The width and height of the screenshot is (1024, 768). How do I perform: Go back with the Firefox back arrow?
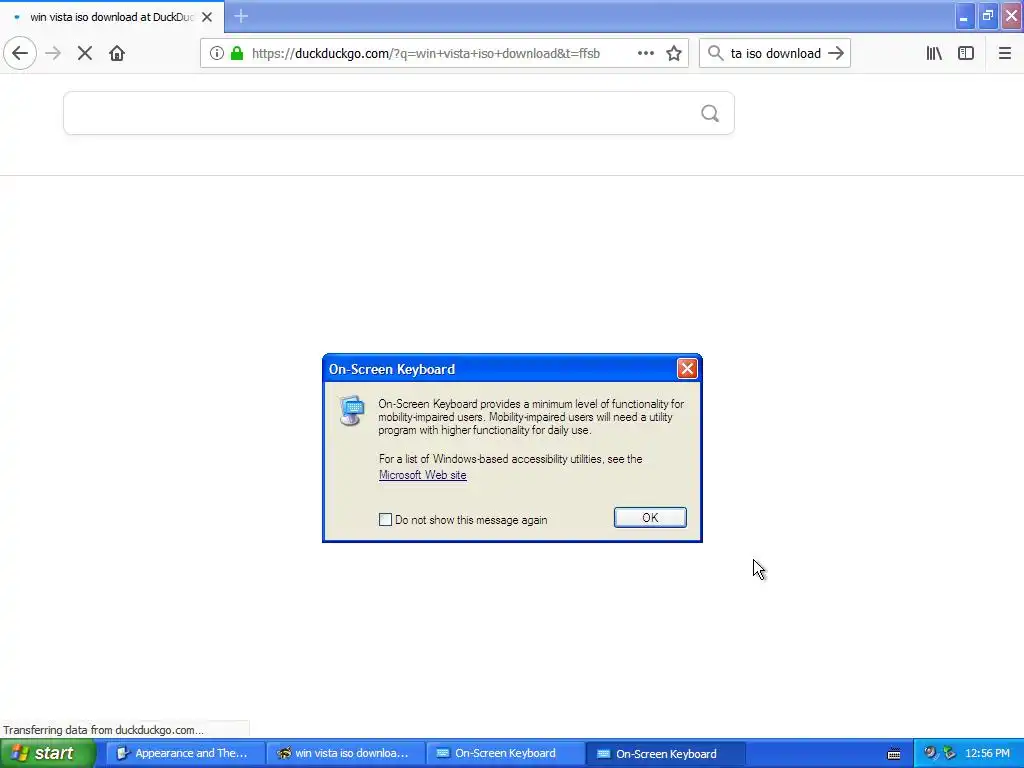click(x=20, y=54)
